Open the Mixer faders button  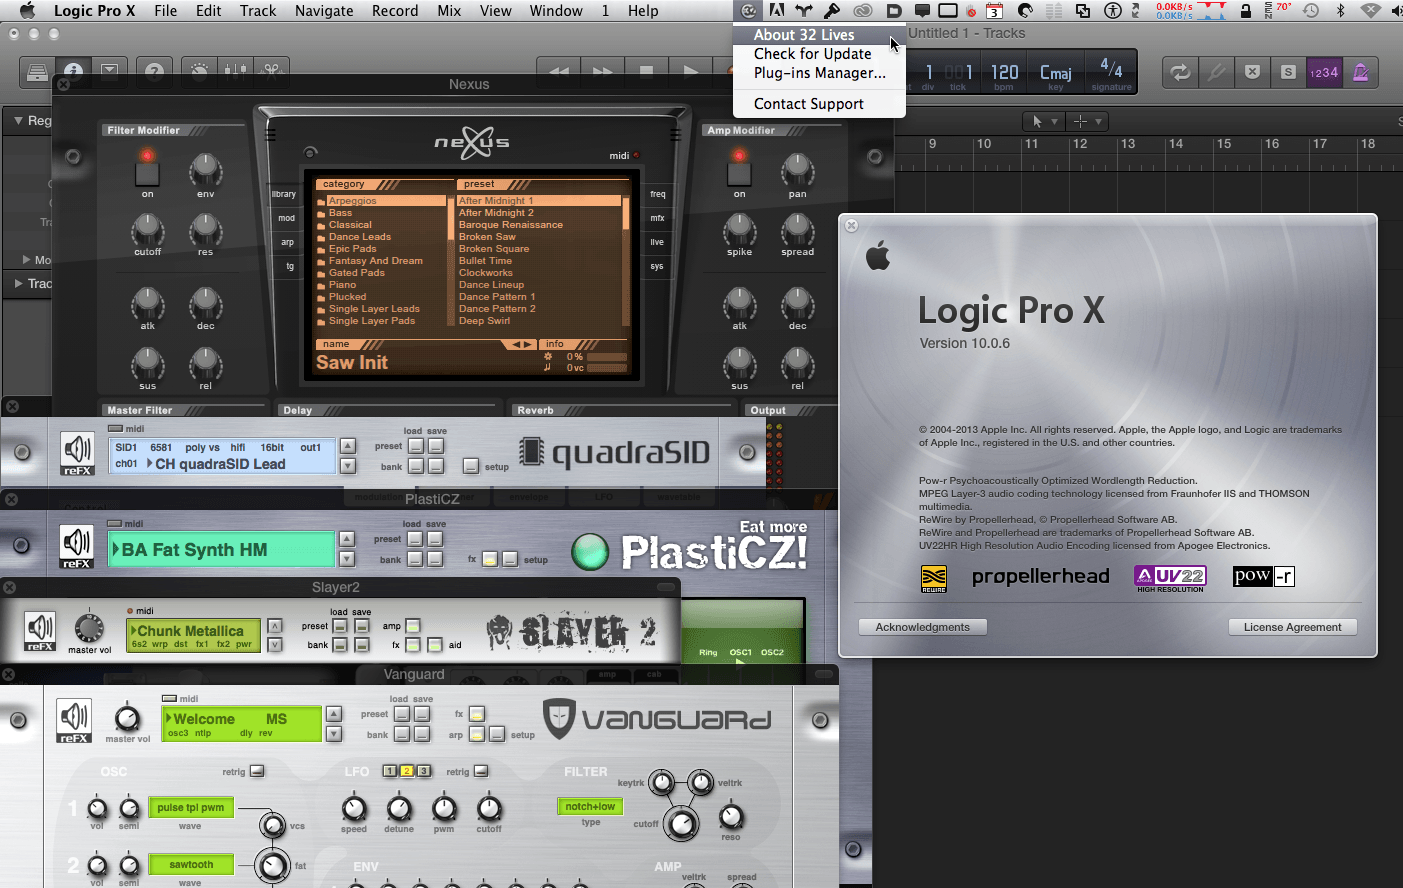236,72
